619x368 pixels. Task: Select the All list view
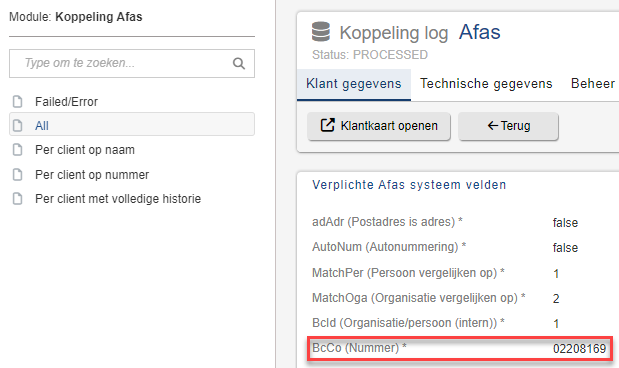click(x=132, y=124)
